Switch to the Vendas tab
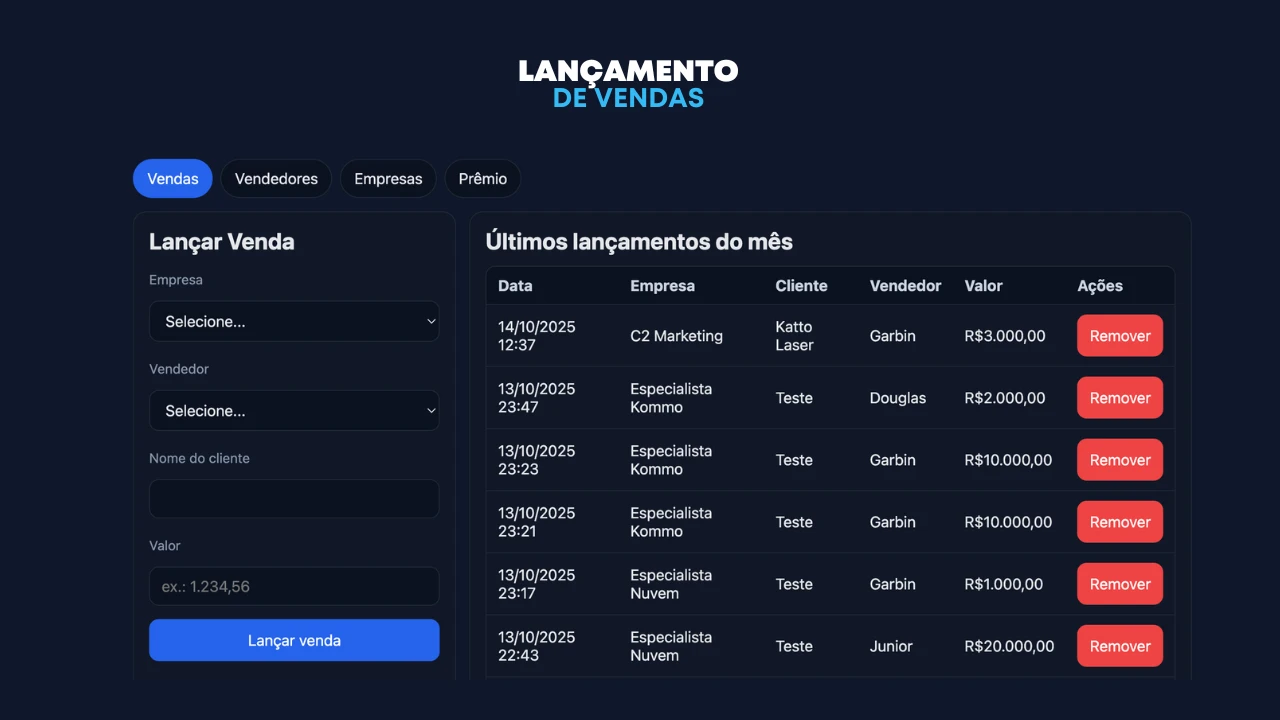Viewport: 1280px width, 720px height. (x=172, y=179)
